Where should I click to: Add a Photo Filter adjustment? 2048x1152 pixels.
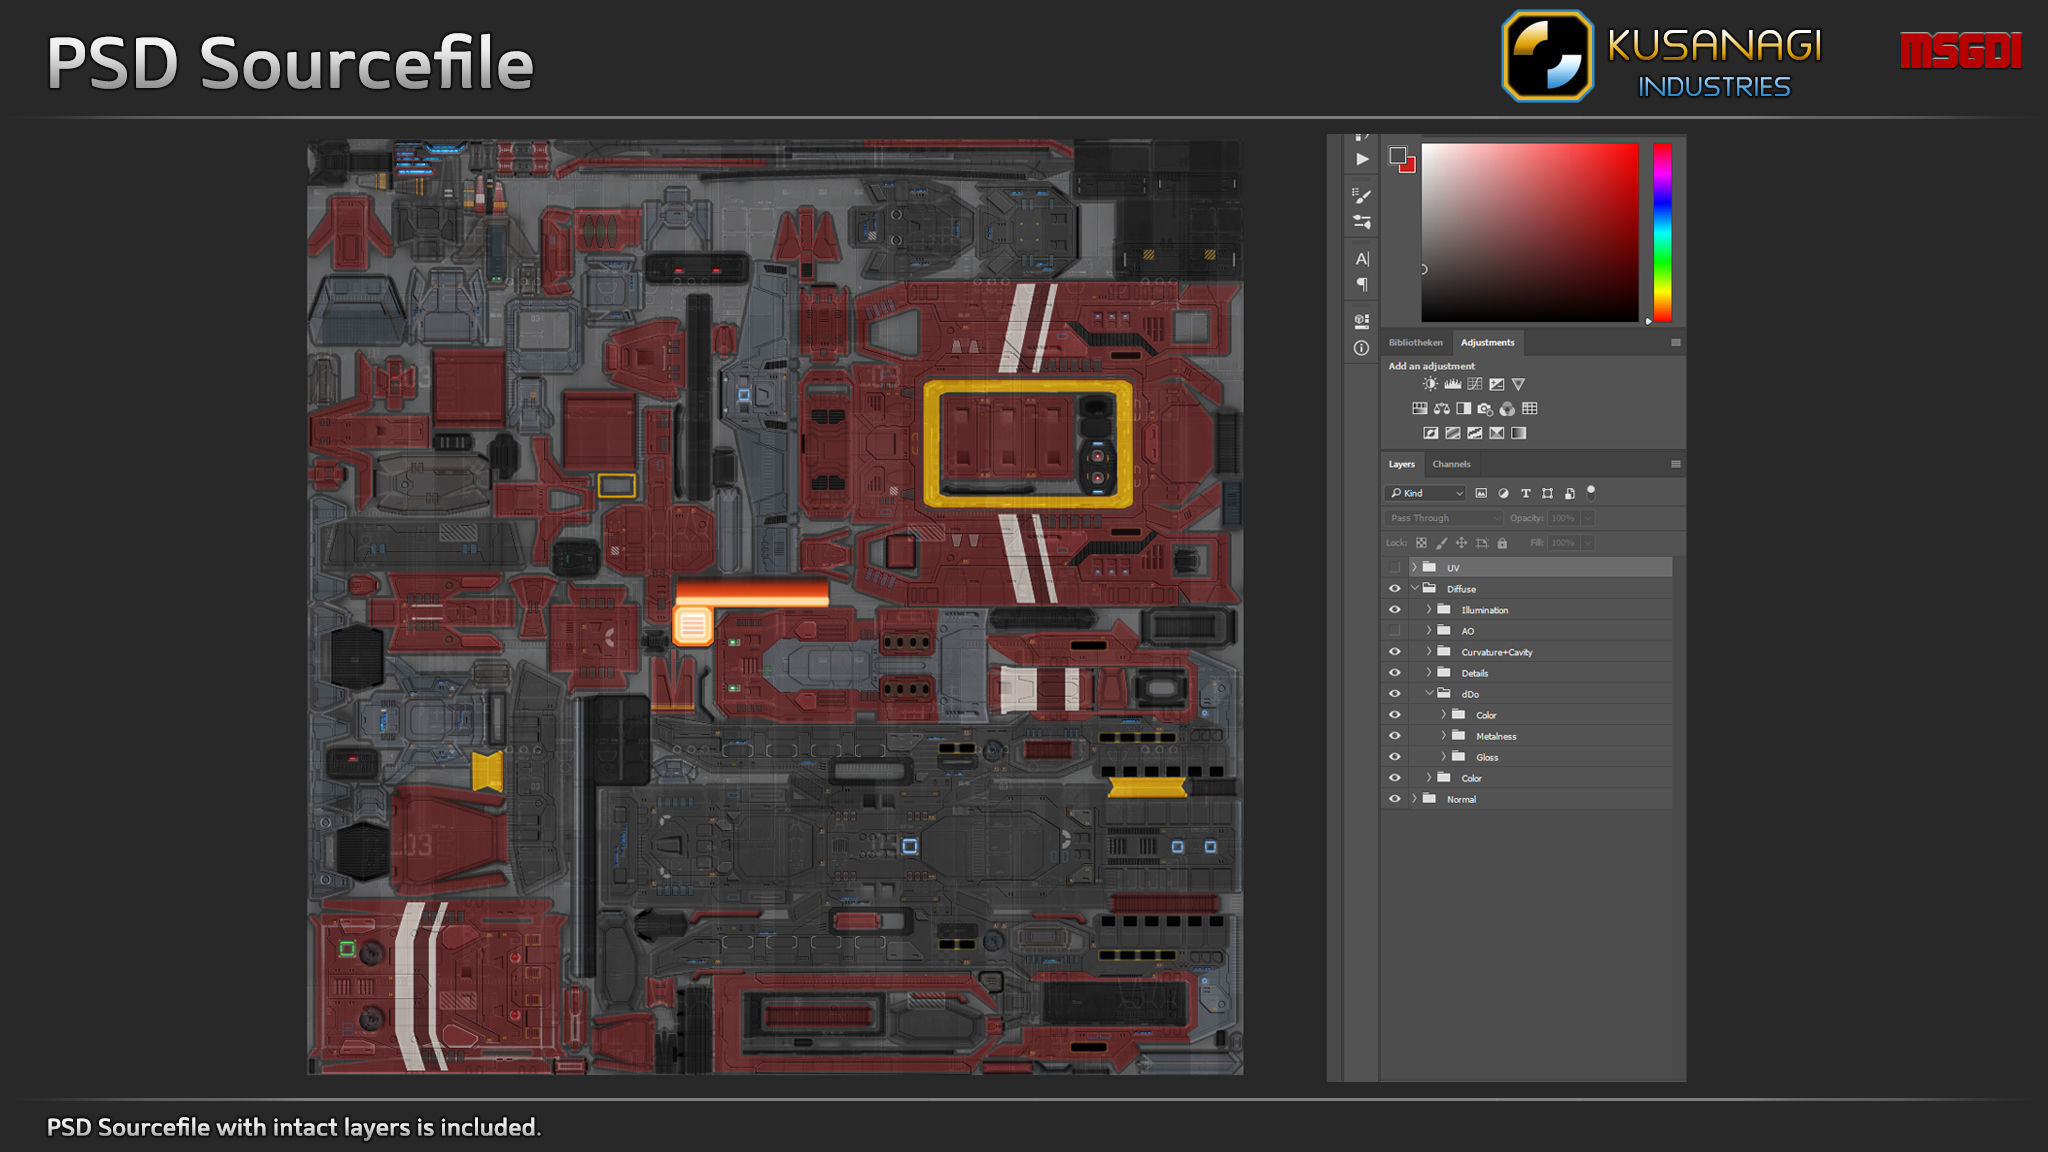pyautogui.click(x=1485, y=408)
